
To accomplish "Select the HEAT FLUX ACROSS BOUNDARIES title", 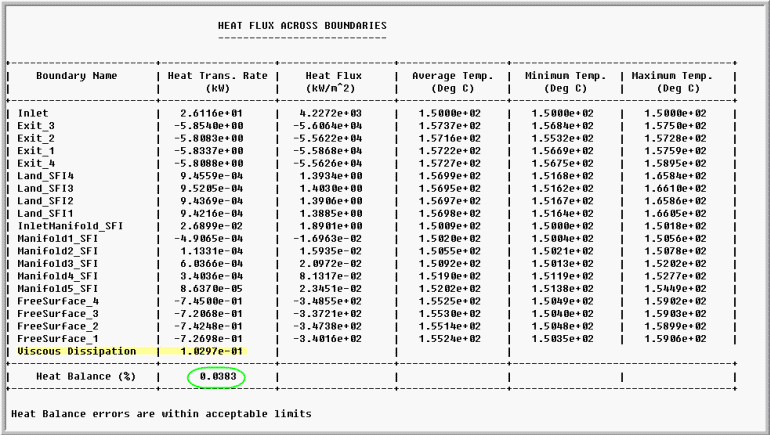I will 302,26.
